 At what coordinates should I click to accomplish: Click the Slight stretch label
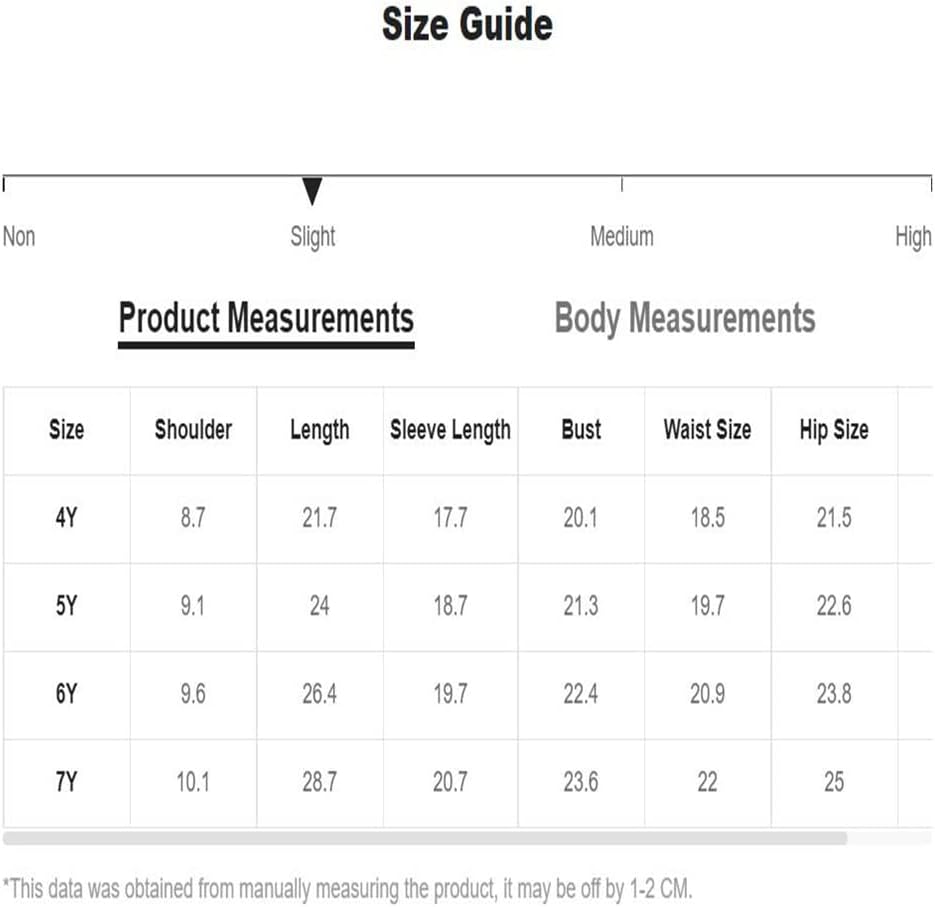pyautogui.click(x=312, y=237)
